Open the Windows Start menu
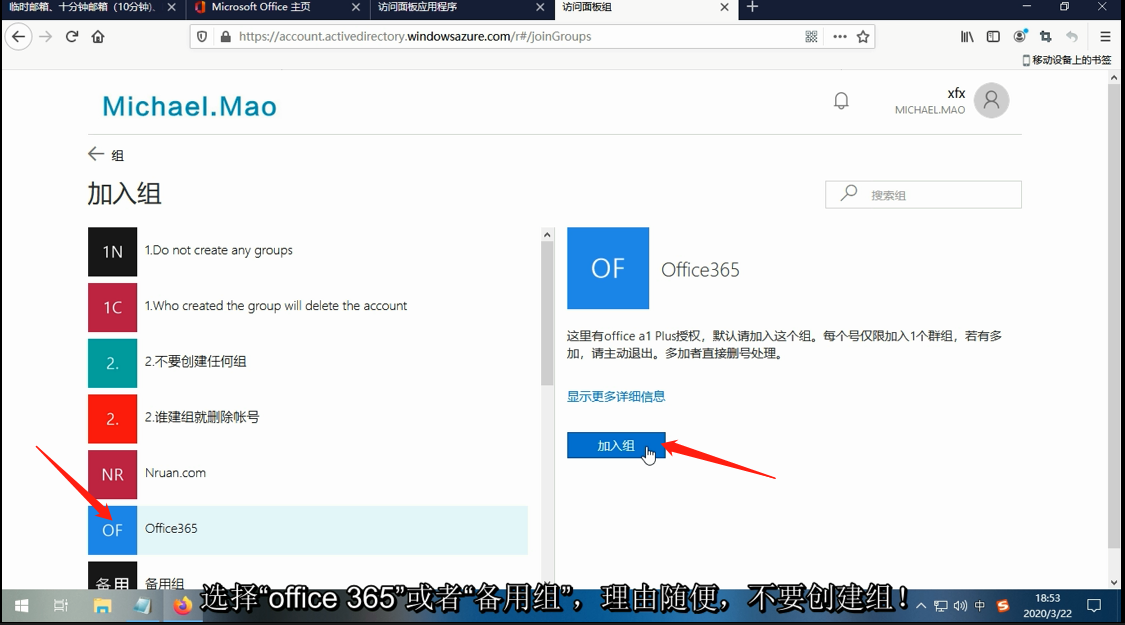Image resolution: width=1125 pixels, height=625 pixels. tap(22, 606)
